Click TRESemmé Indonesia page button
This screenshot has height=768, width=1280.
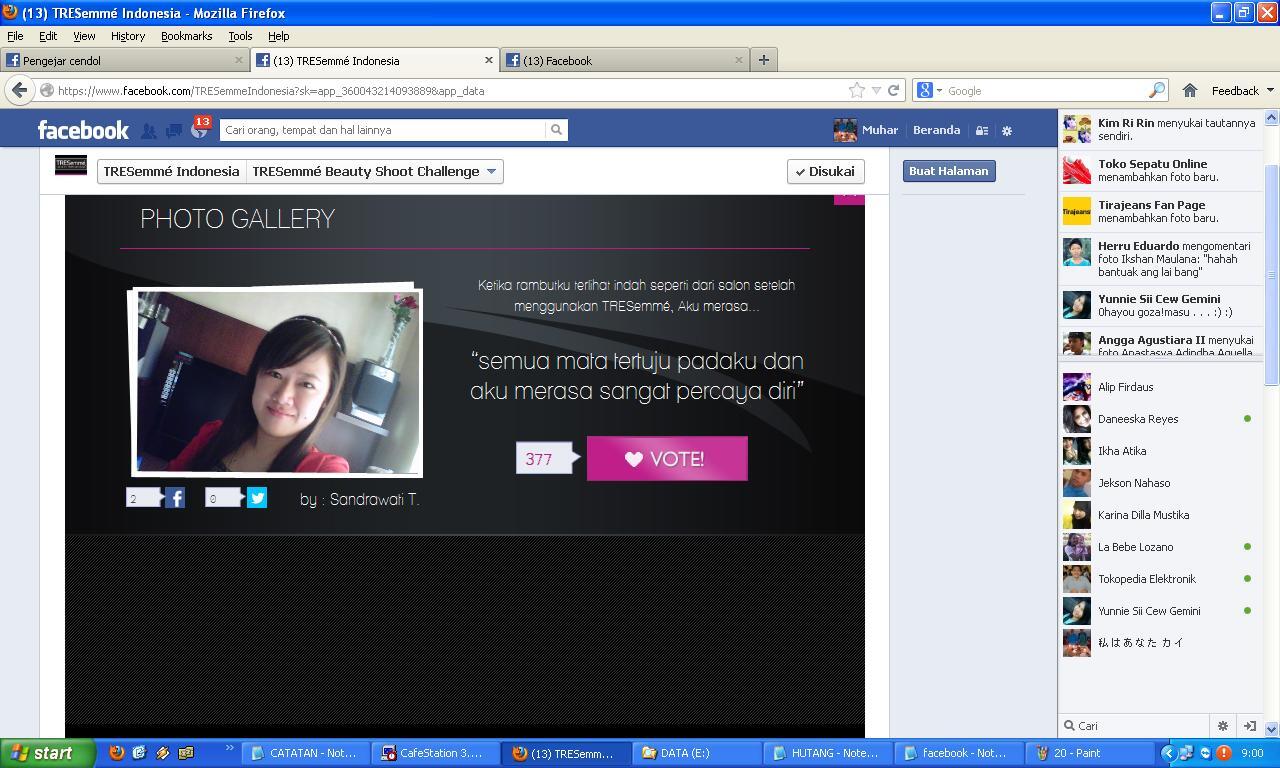click(172, 171)
